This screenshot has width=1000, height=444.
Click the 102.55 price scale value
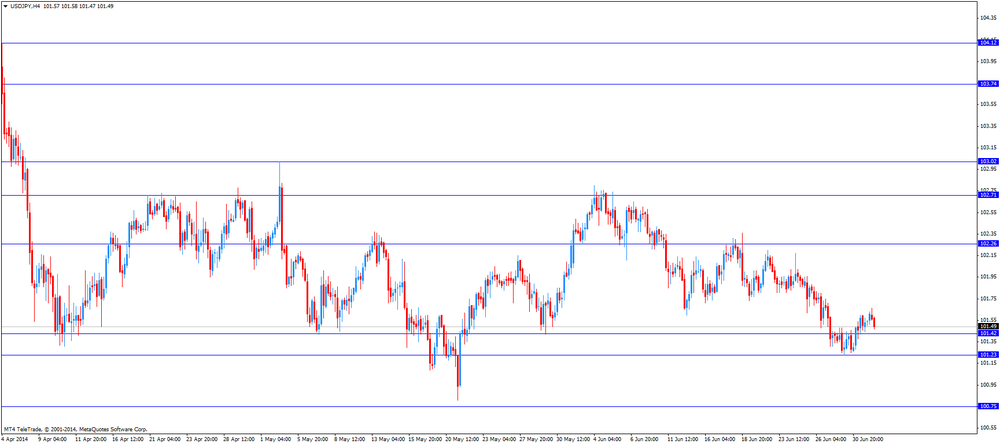tap(989, 212)
